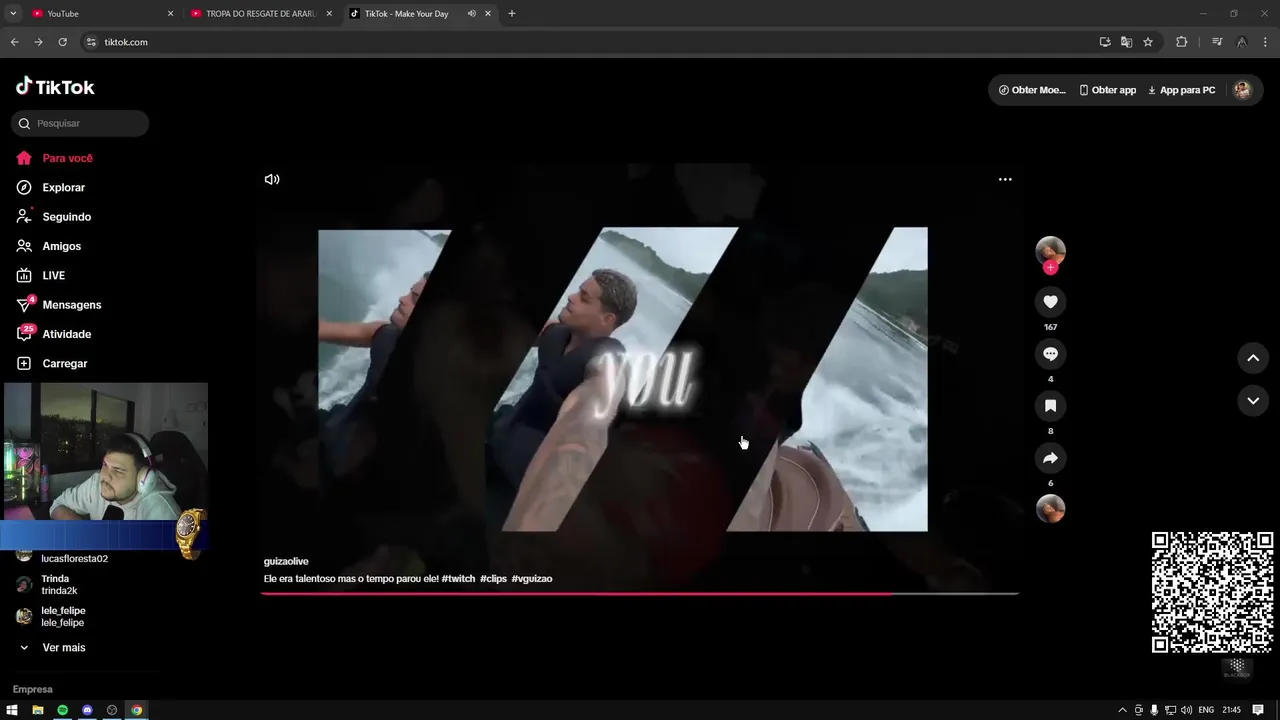
Task: Click the tiktok.com address bar
Action: point(590,42)
